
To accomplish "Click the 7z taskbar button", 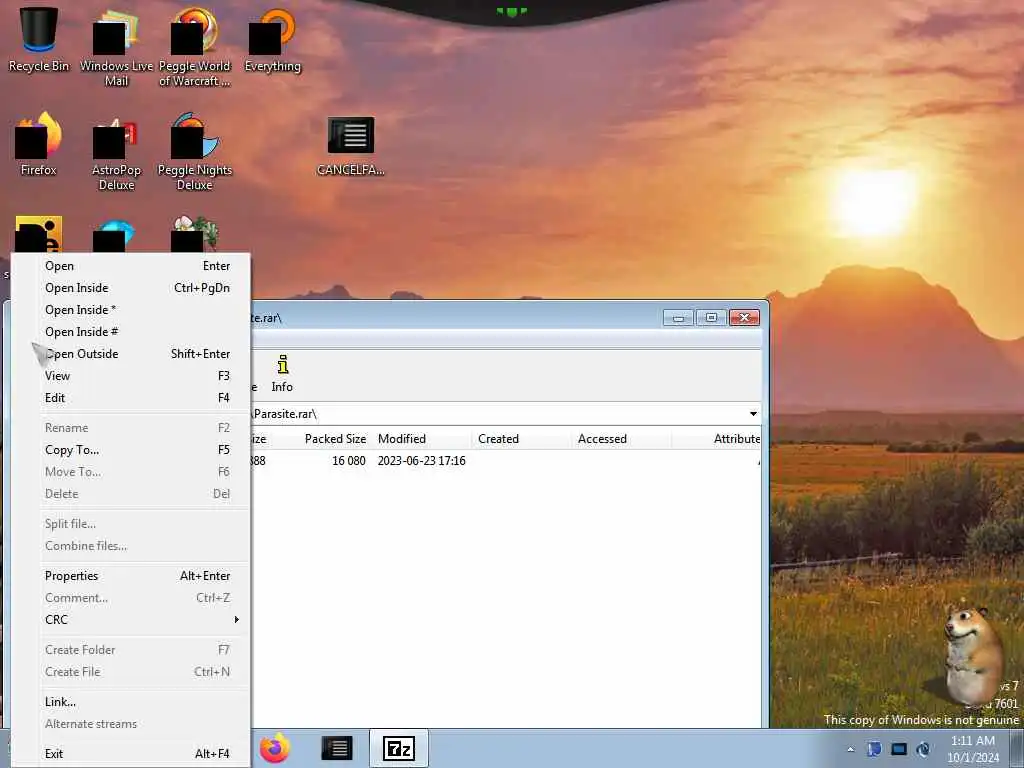I will (x=399, y=748).
